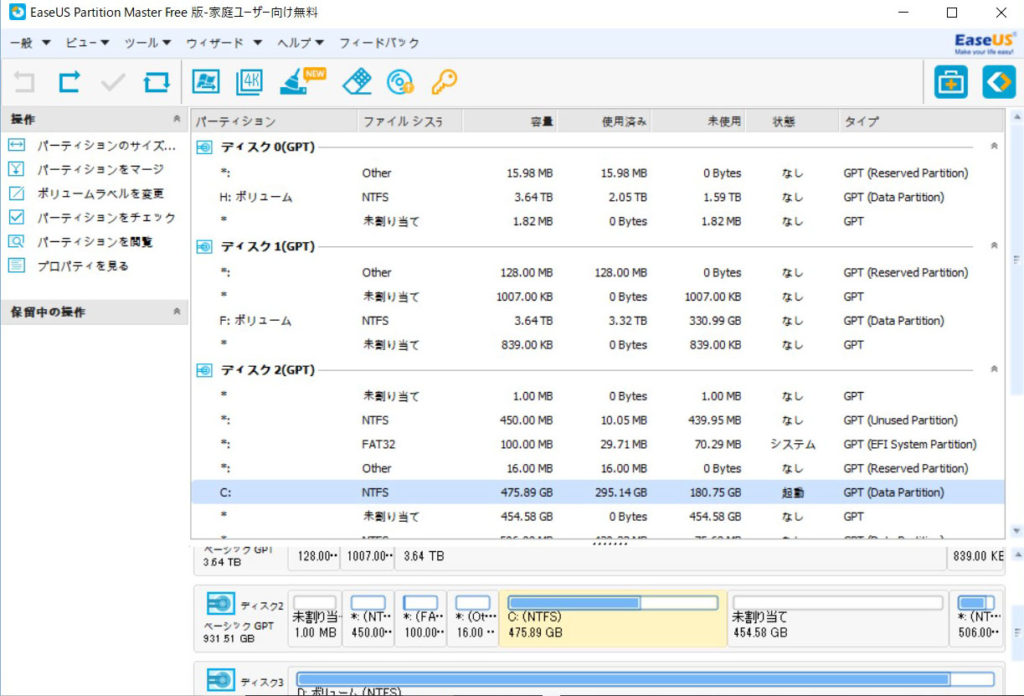Click the resize partition icon in sidebar

click(16, 145)
